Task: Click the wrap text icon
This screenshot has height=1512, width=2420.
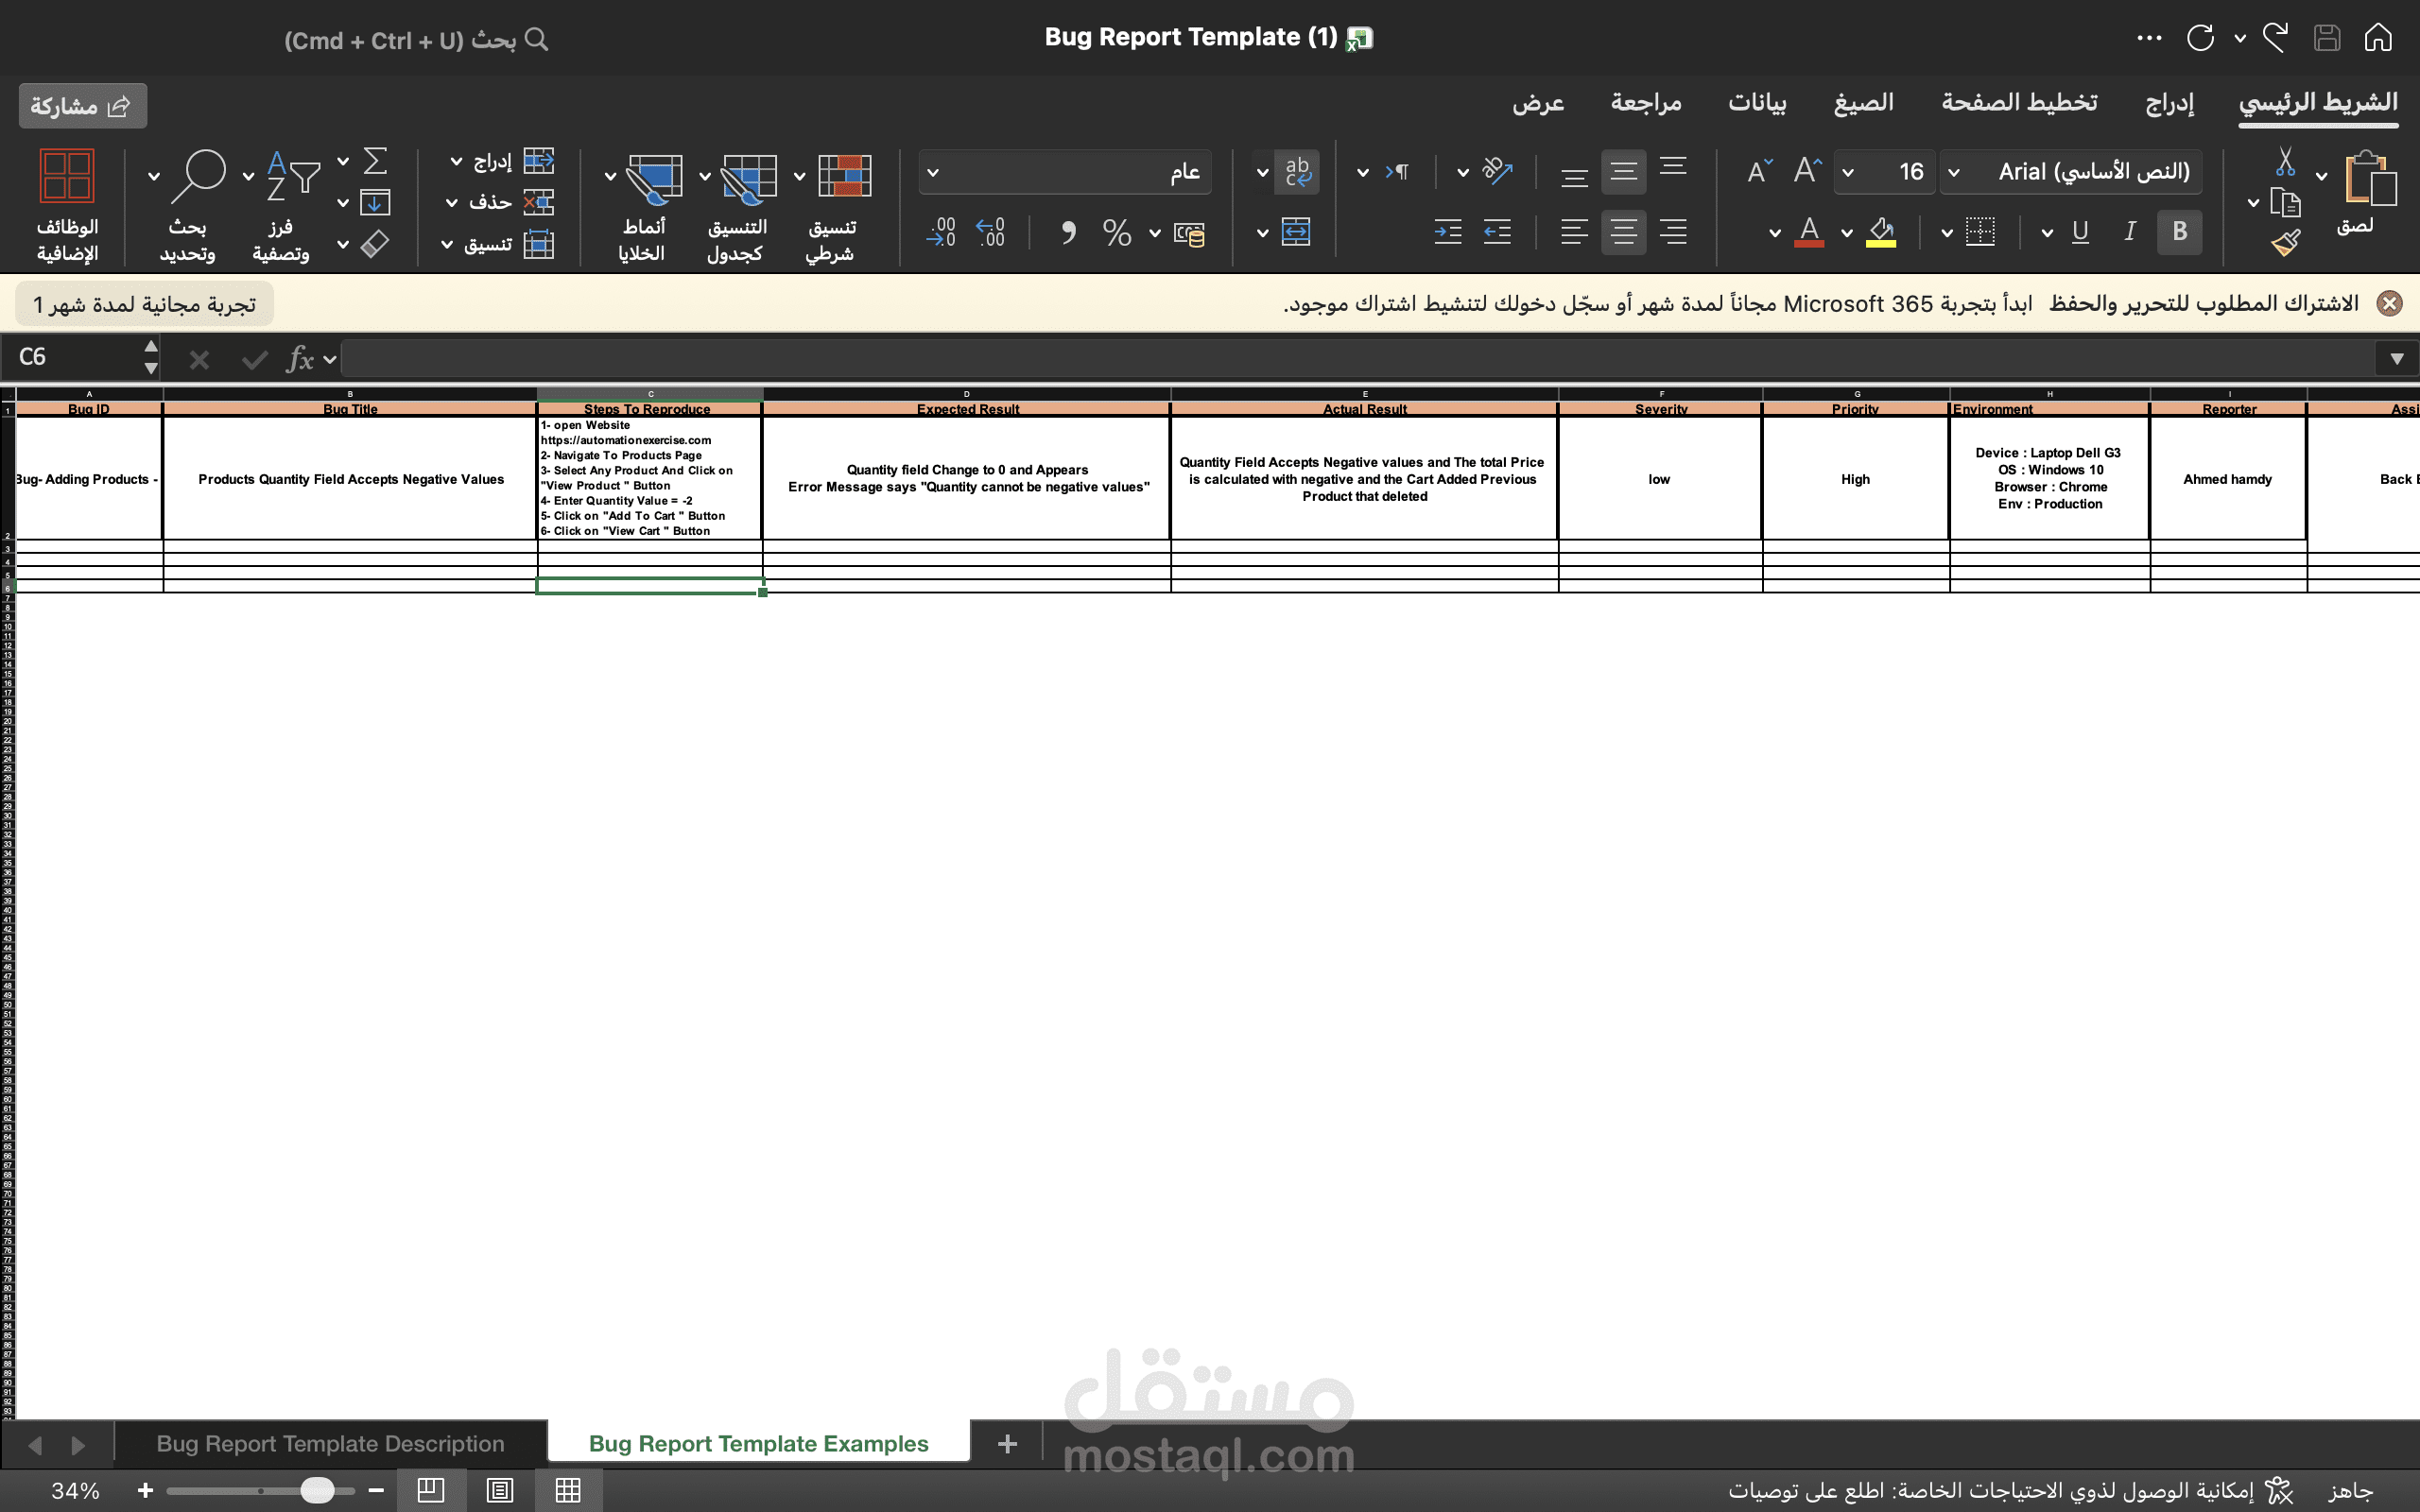Action: coord(1297,172)
